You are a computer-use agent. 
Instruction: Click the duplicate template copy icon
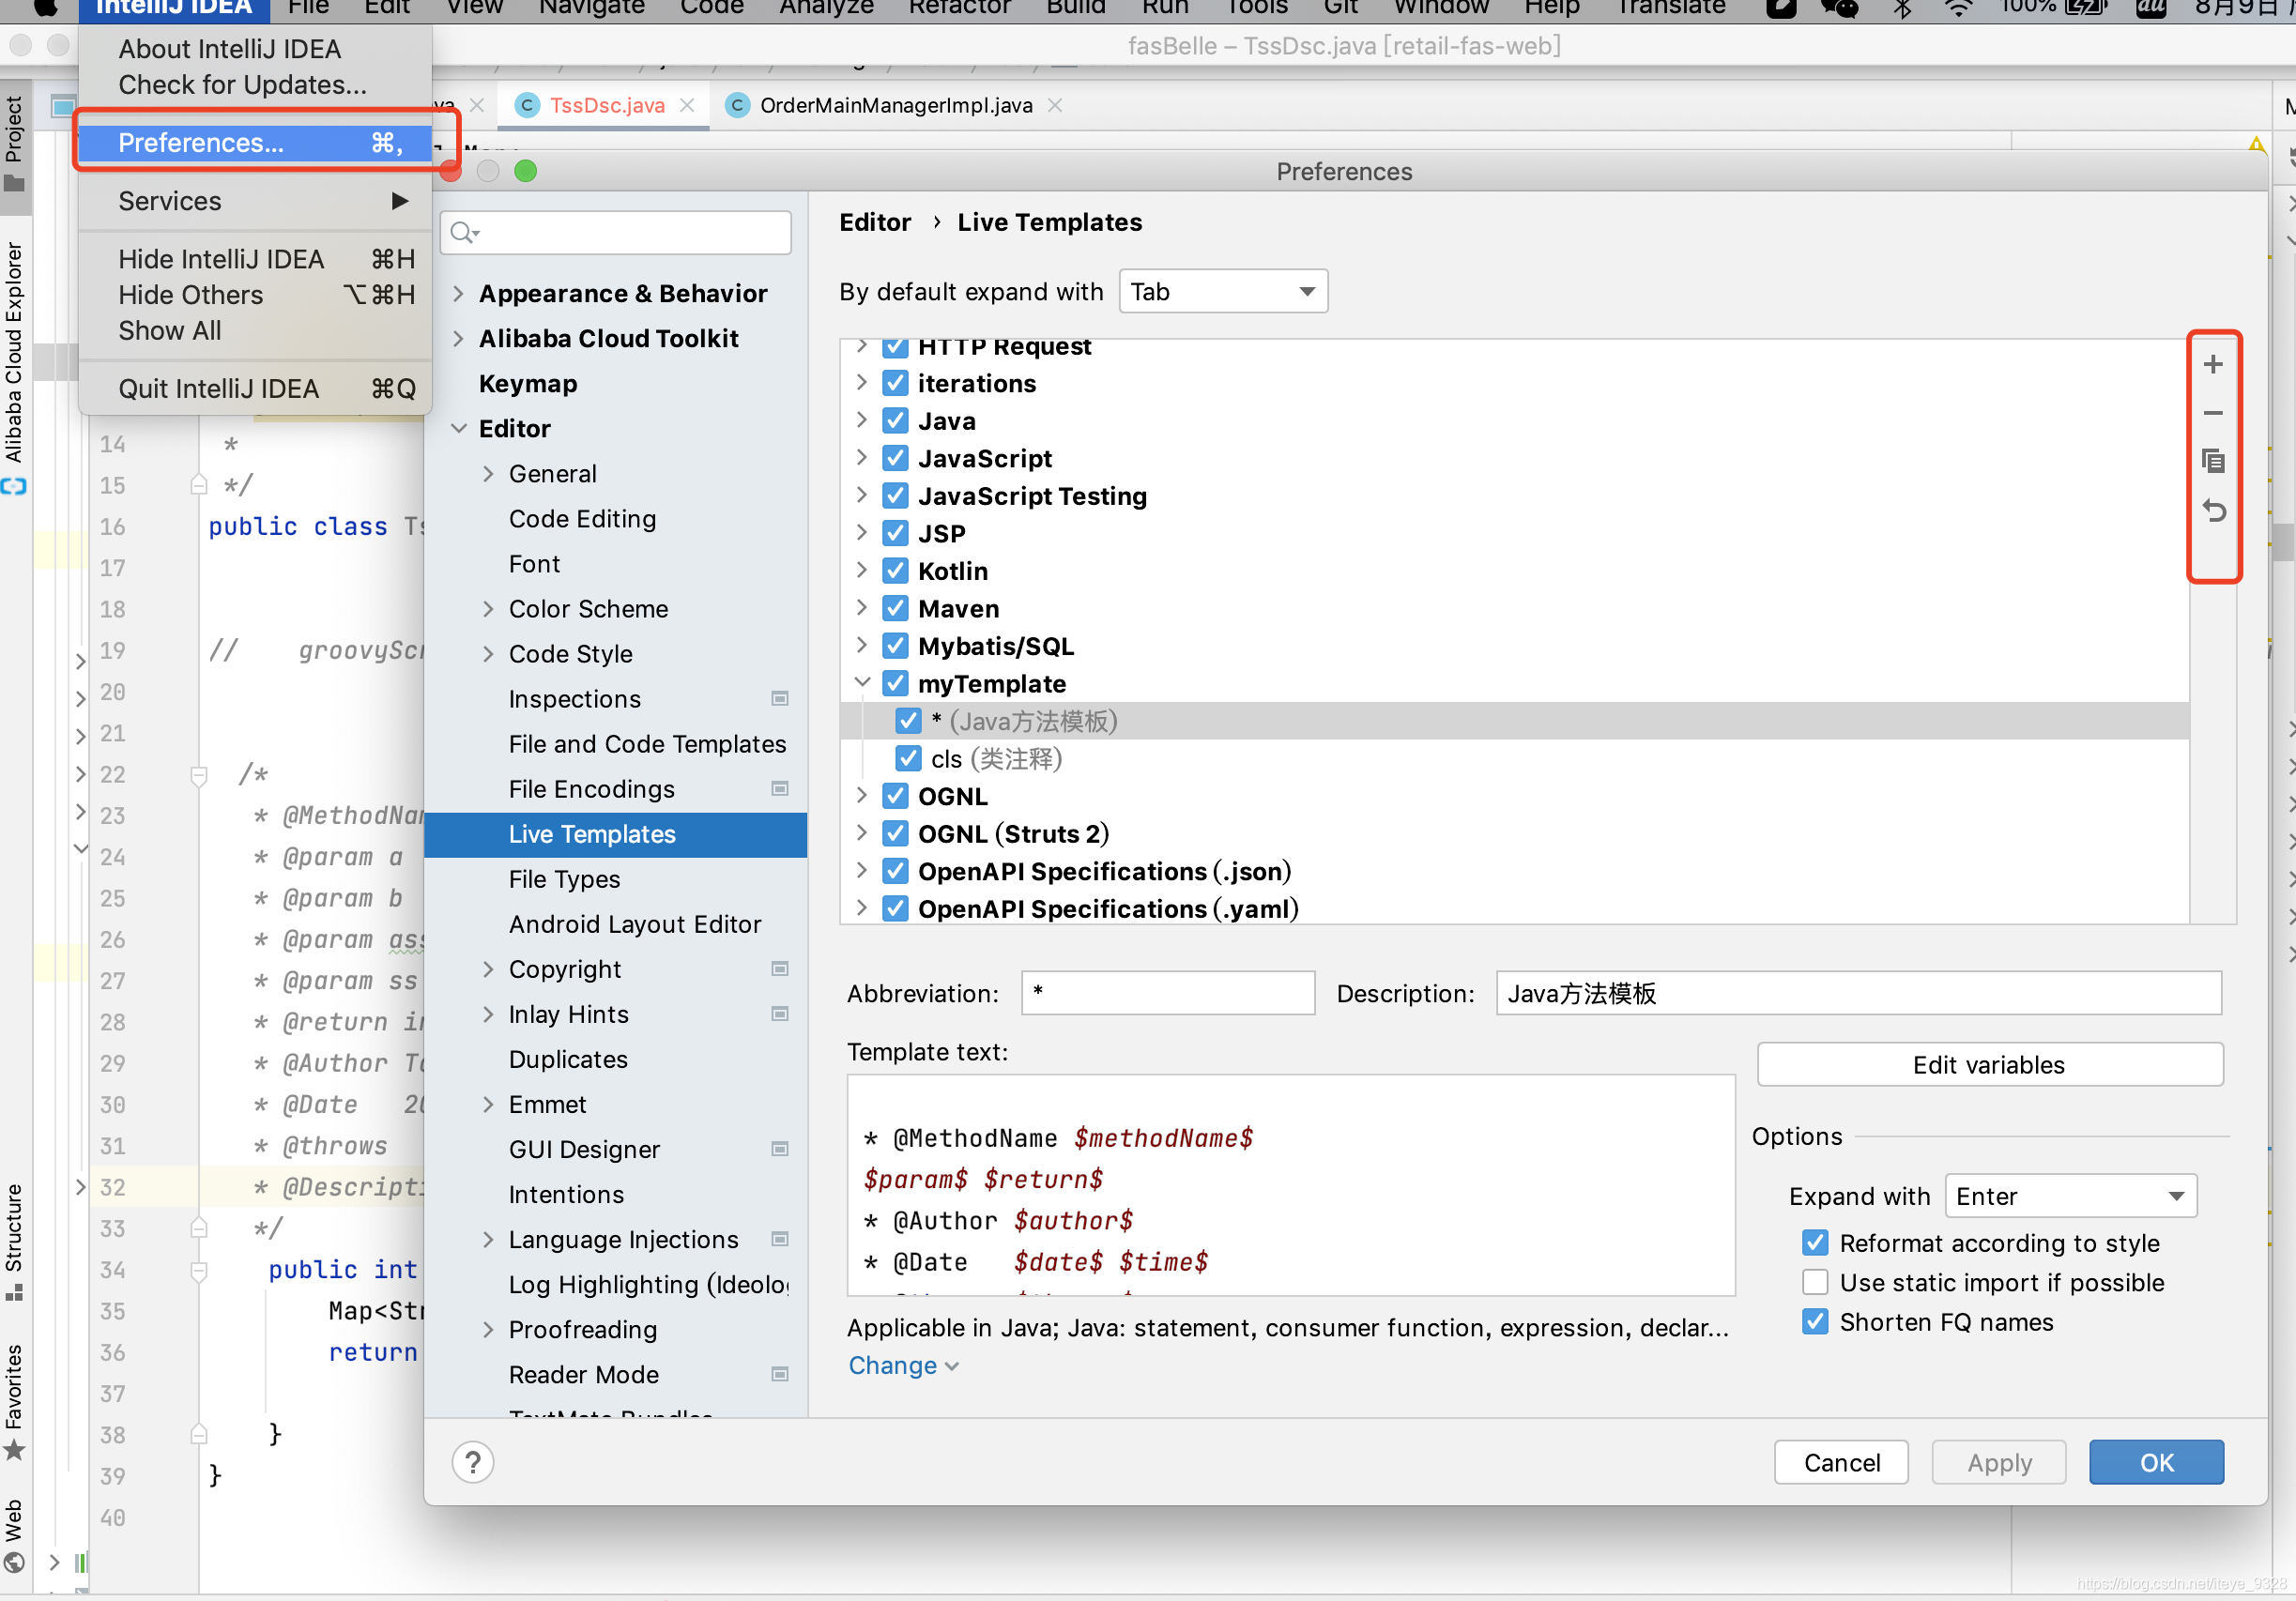click(2212, 462)
